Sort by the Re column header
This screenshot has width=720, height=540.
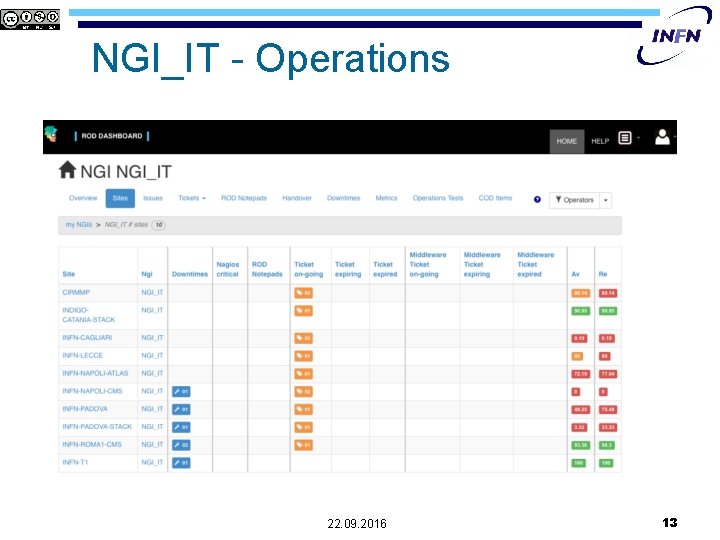603,274
